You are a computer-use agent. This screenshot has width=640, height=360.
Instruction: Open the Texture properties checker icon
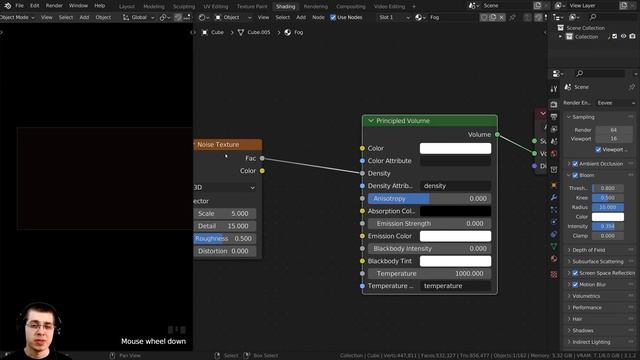(x=554, y=274)
